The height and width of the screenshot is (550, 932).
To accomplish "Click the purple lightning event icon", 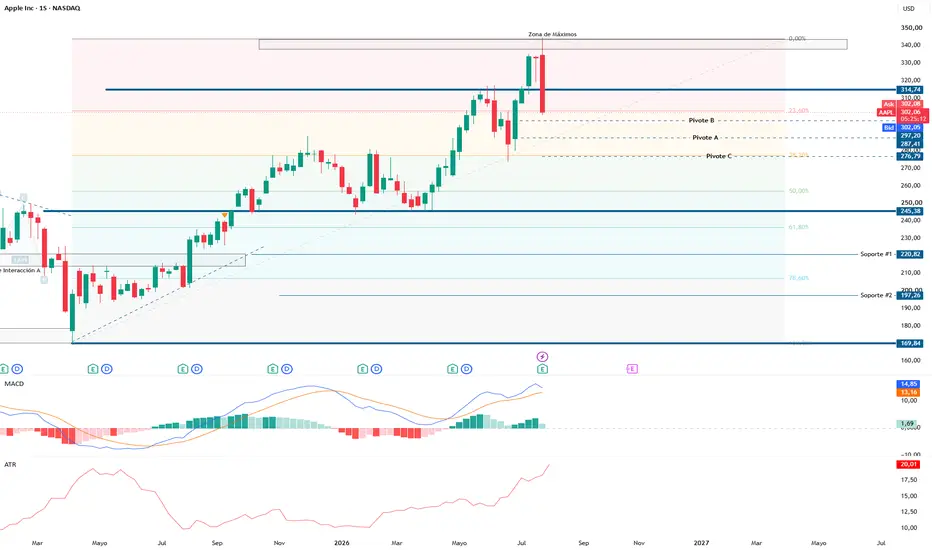I will click(542, 357).
